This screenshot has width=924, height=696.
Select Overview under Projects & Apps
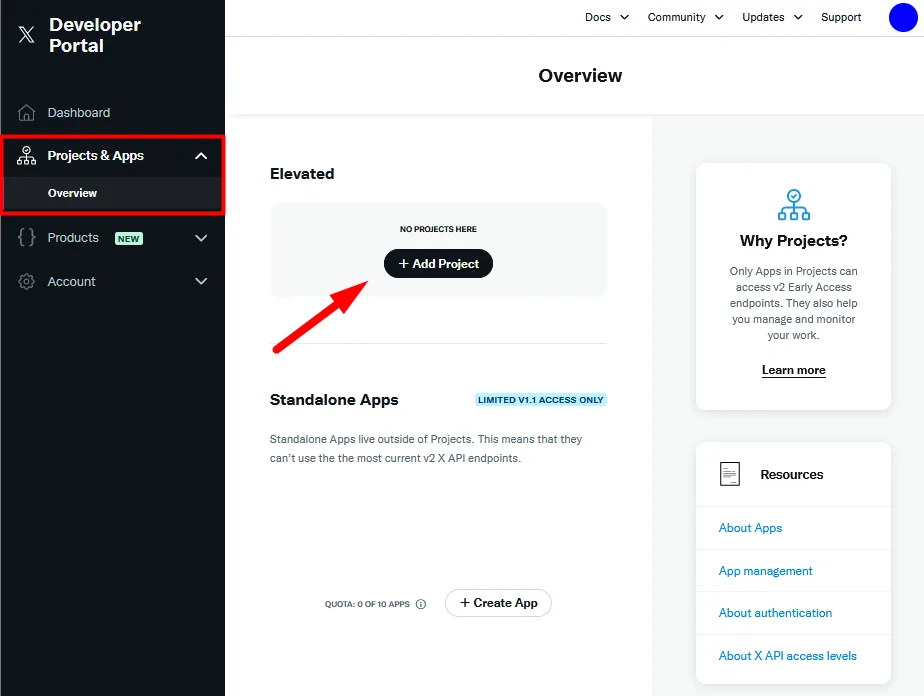[73, 193]
